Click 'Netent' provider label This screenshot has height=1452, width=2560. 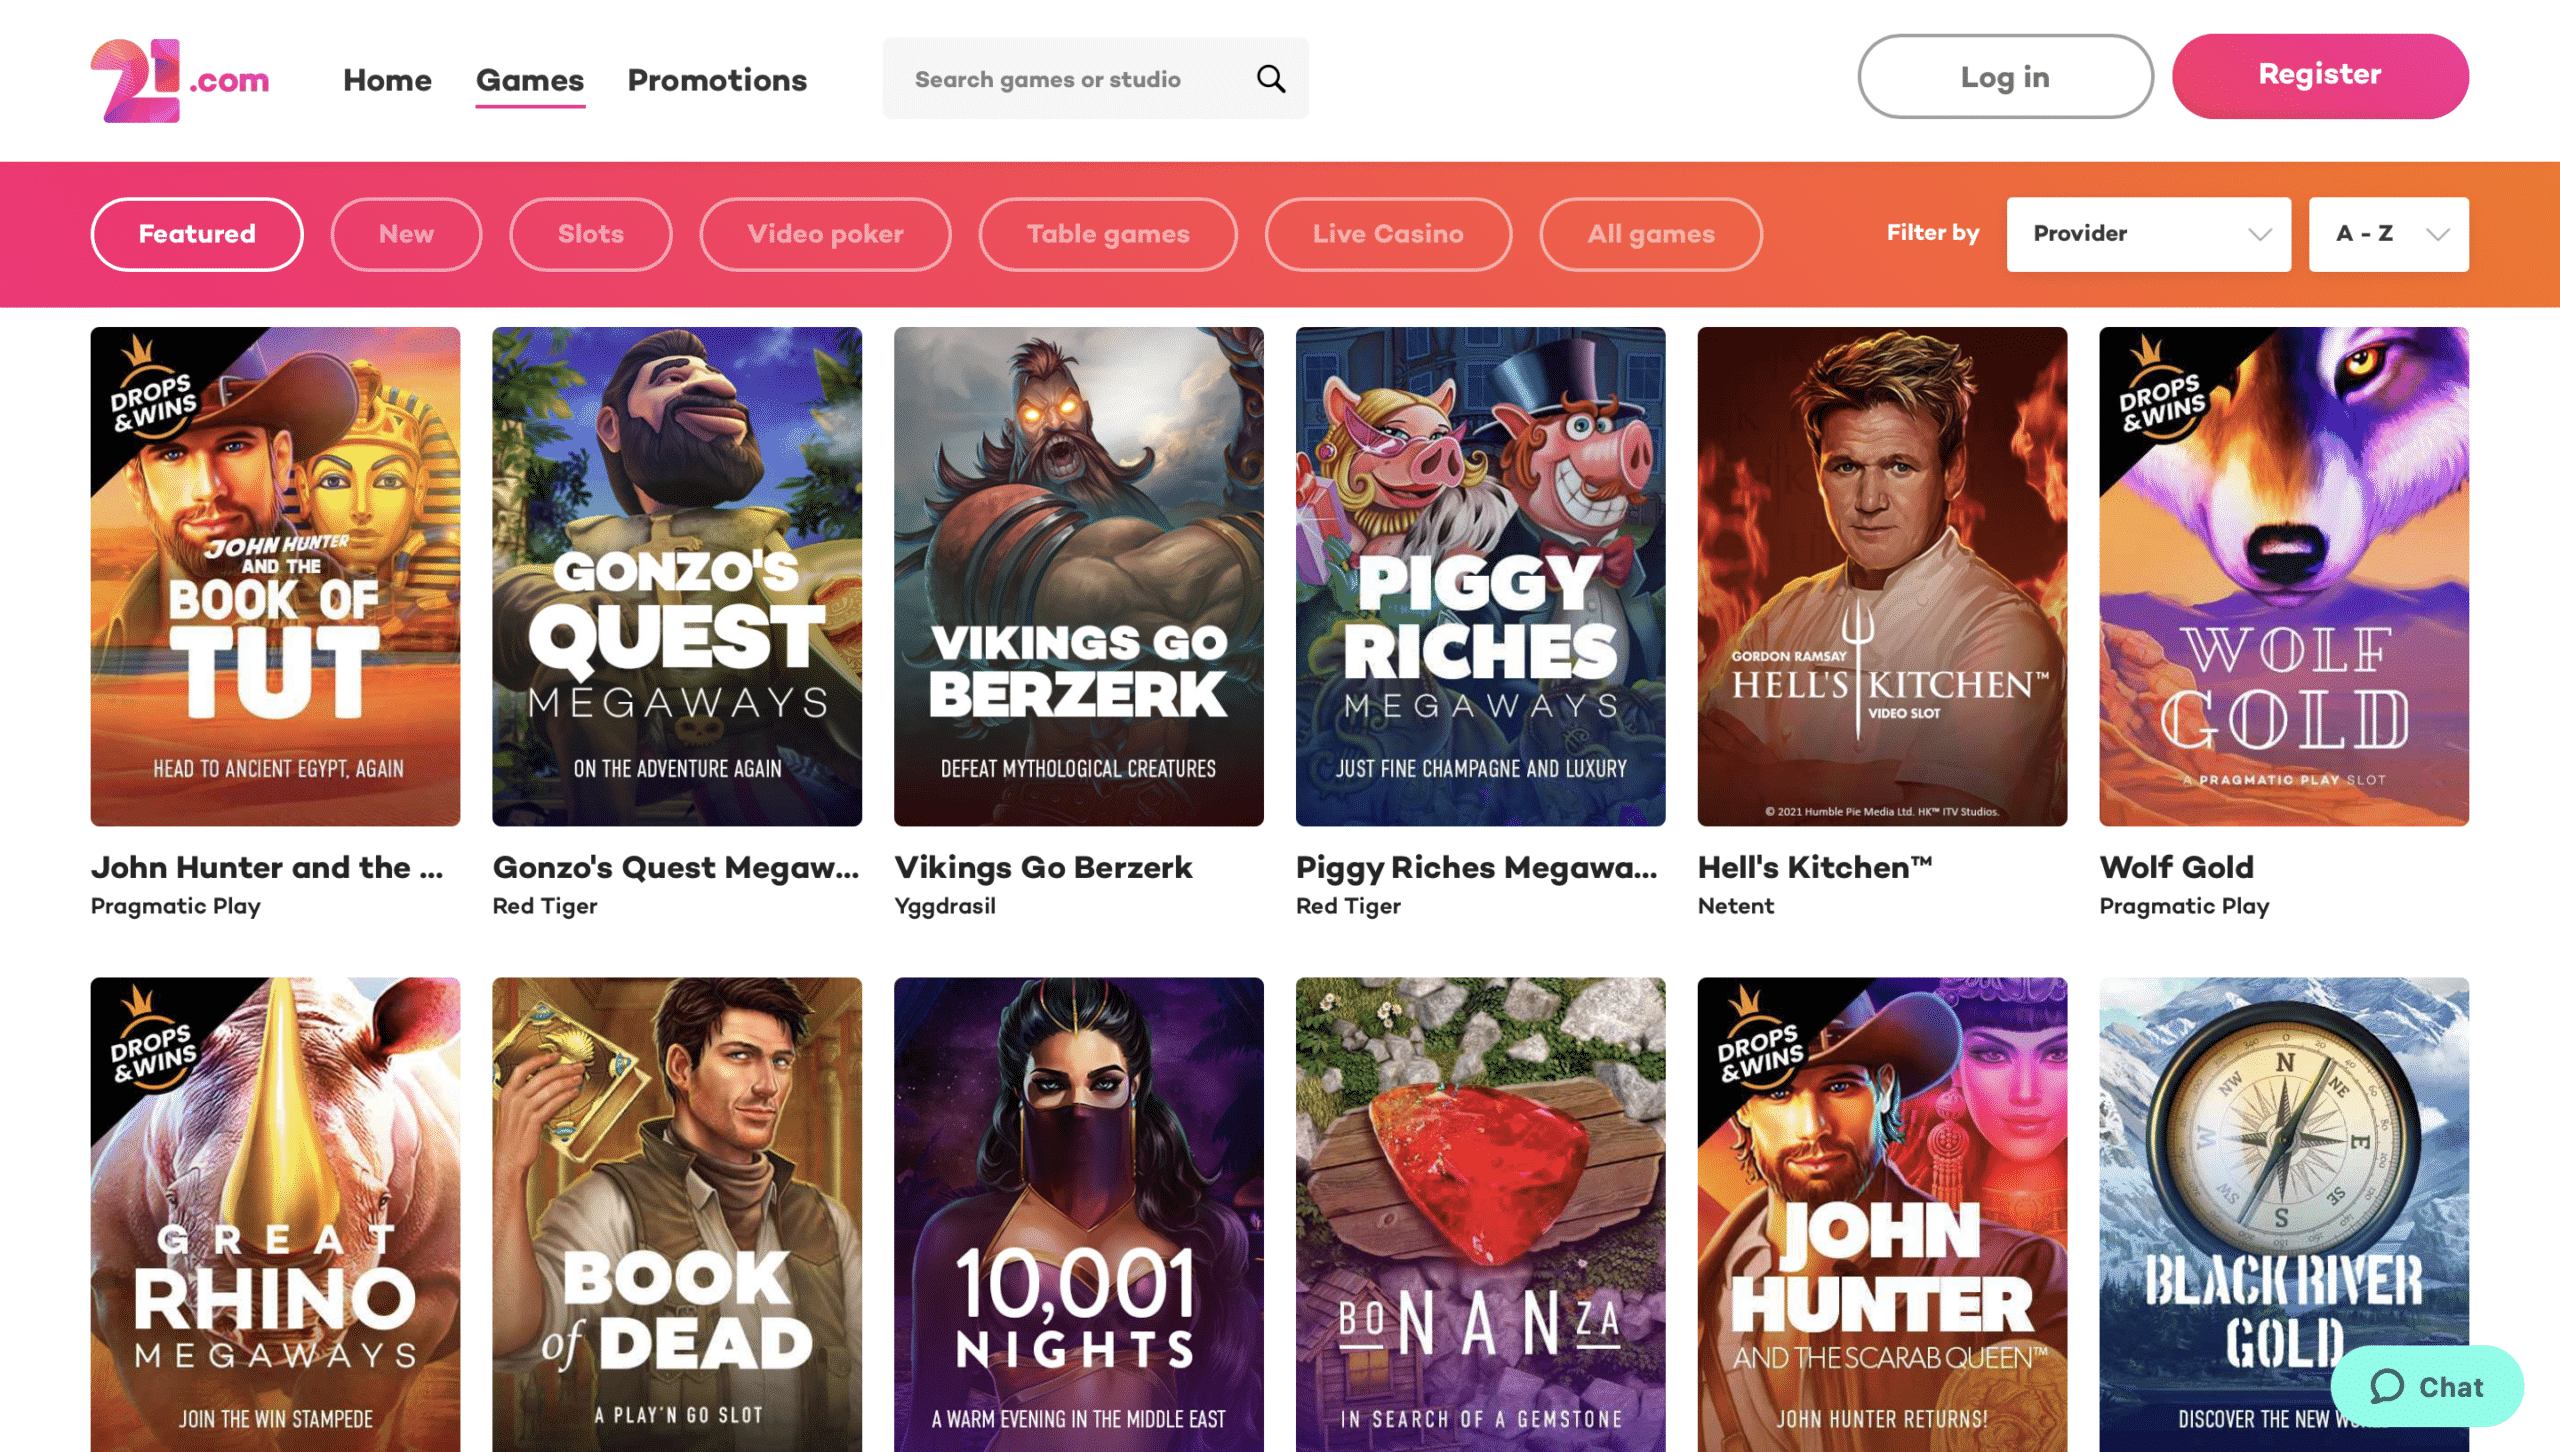pos(1736,906)
